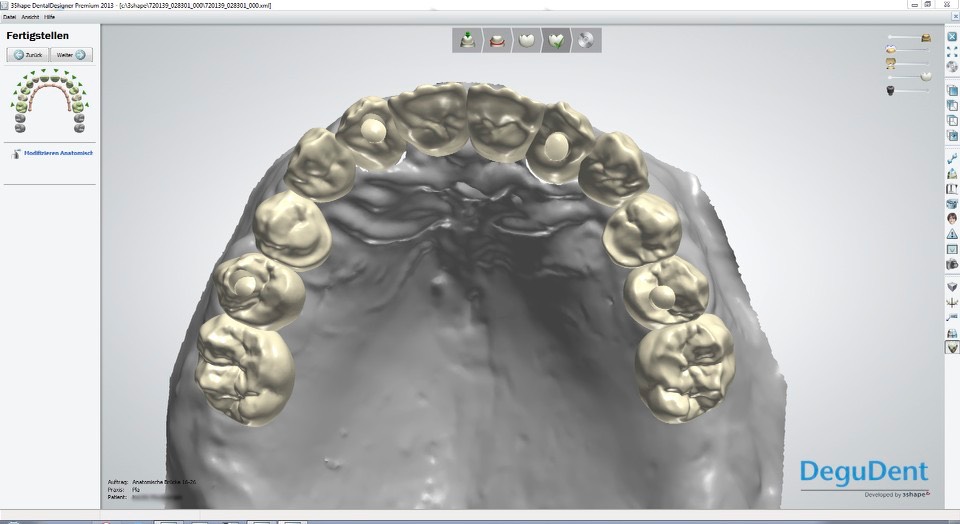
Task: Select the margin line workflow step icon
Action: click(x=495, y=41)
